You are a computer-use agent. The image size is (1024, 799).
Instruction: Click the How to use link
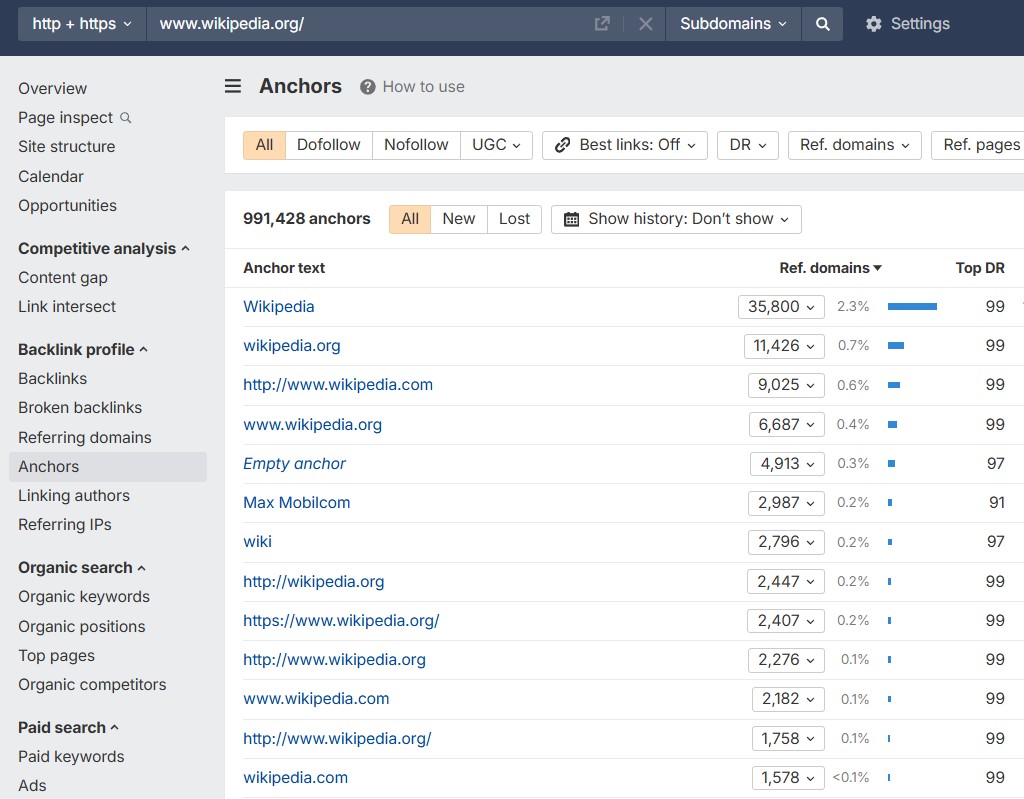coord(423,87)
